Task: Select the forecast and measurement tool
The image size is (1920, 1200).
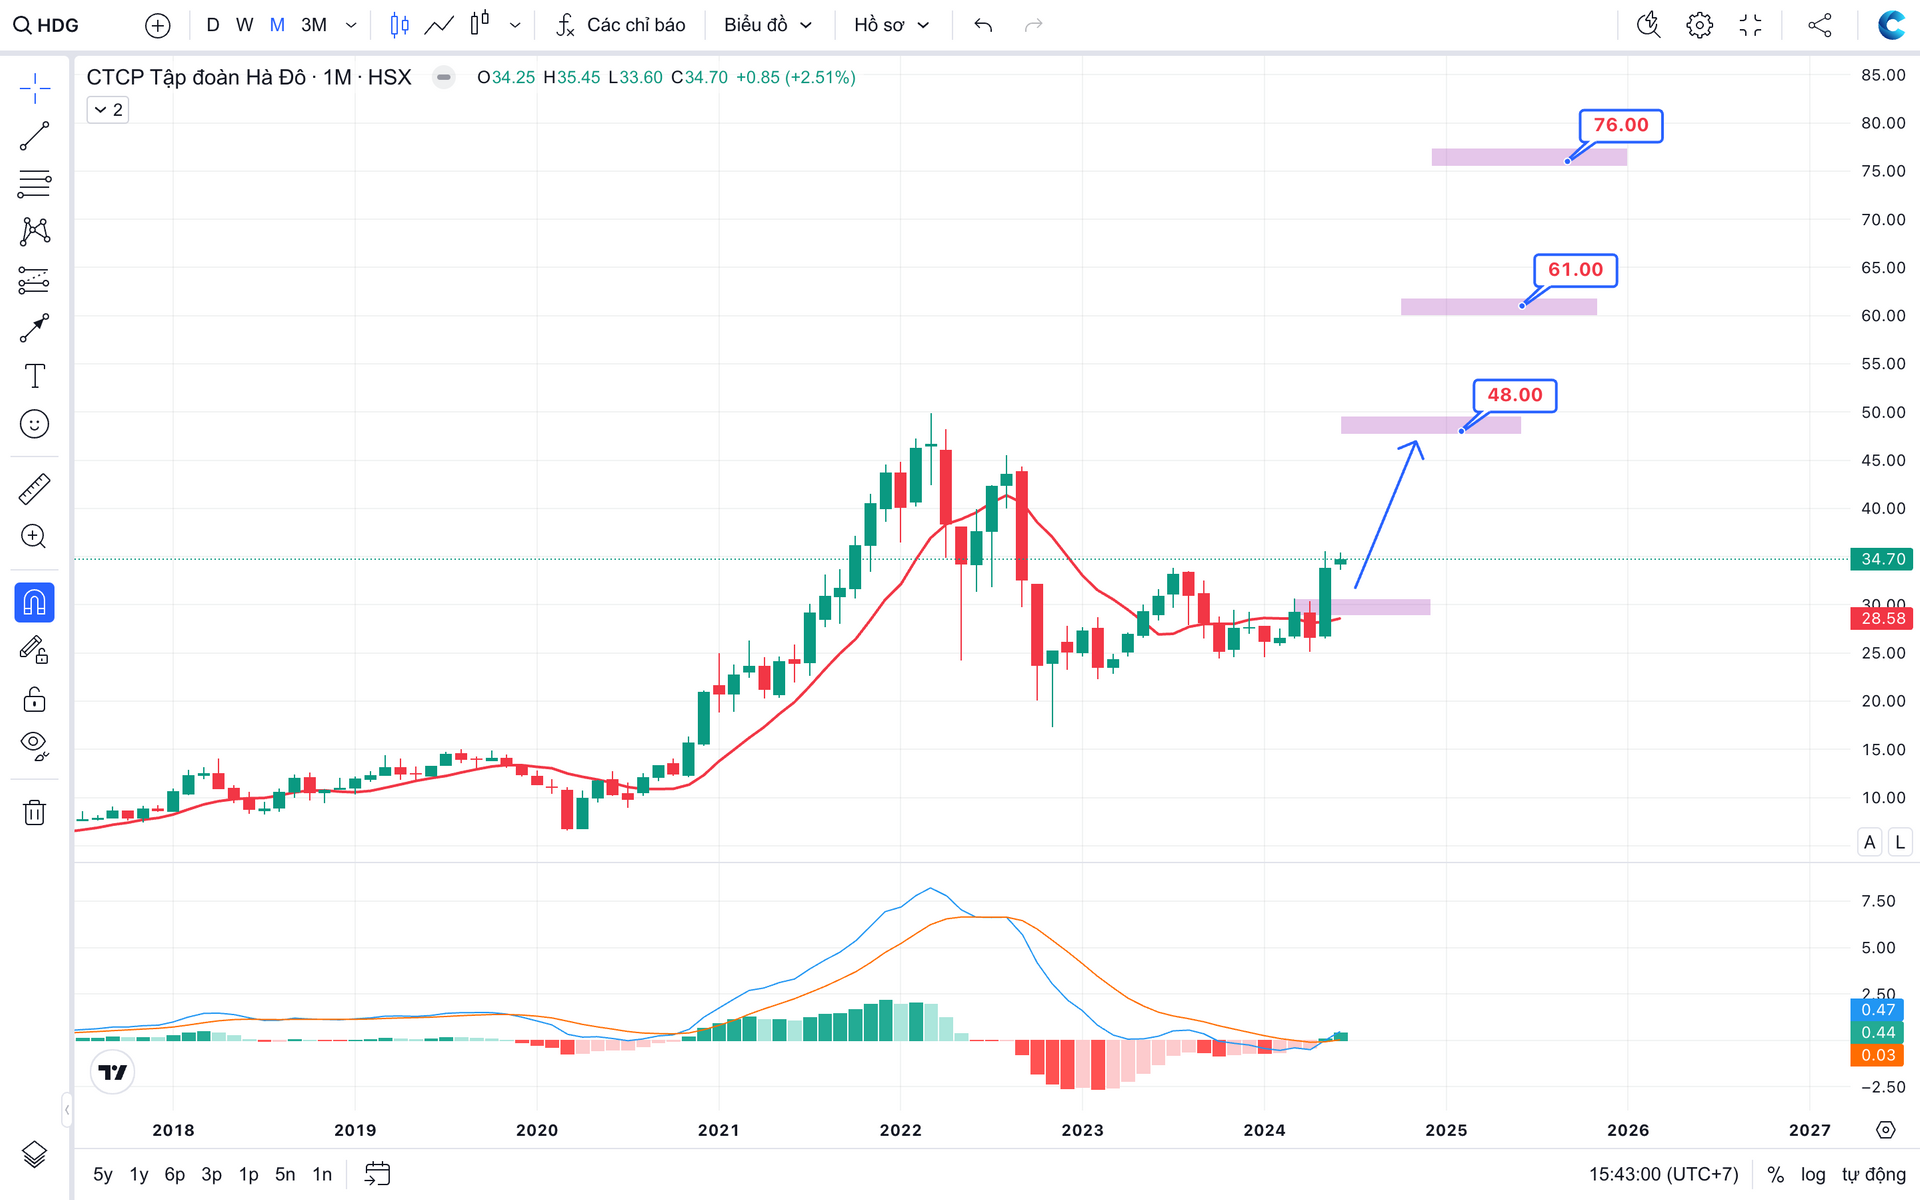Action: (35, 280)
